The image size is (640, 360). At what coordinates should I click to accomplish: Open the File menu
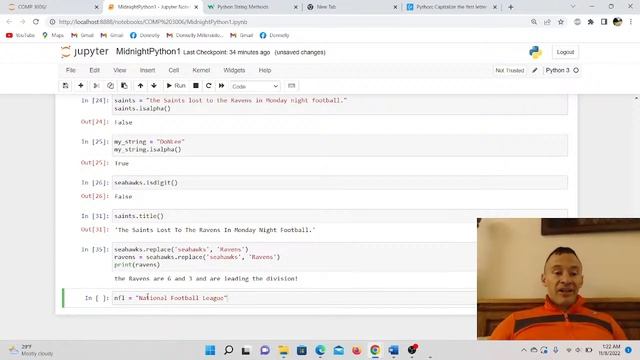71,70
